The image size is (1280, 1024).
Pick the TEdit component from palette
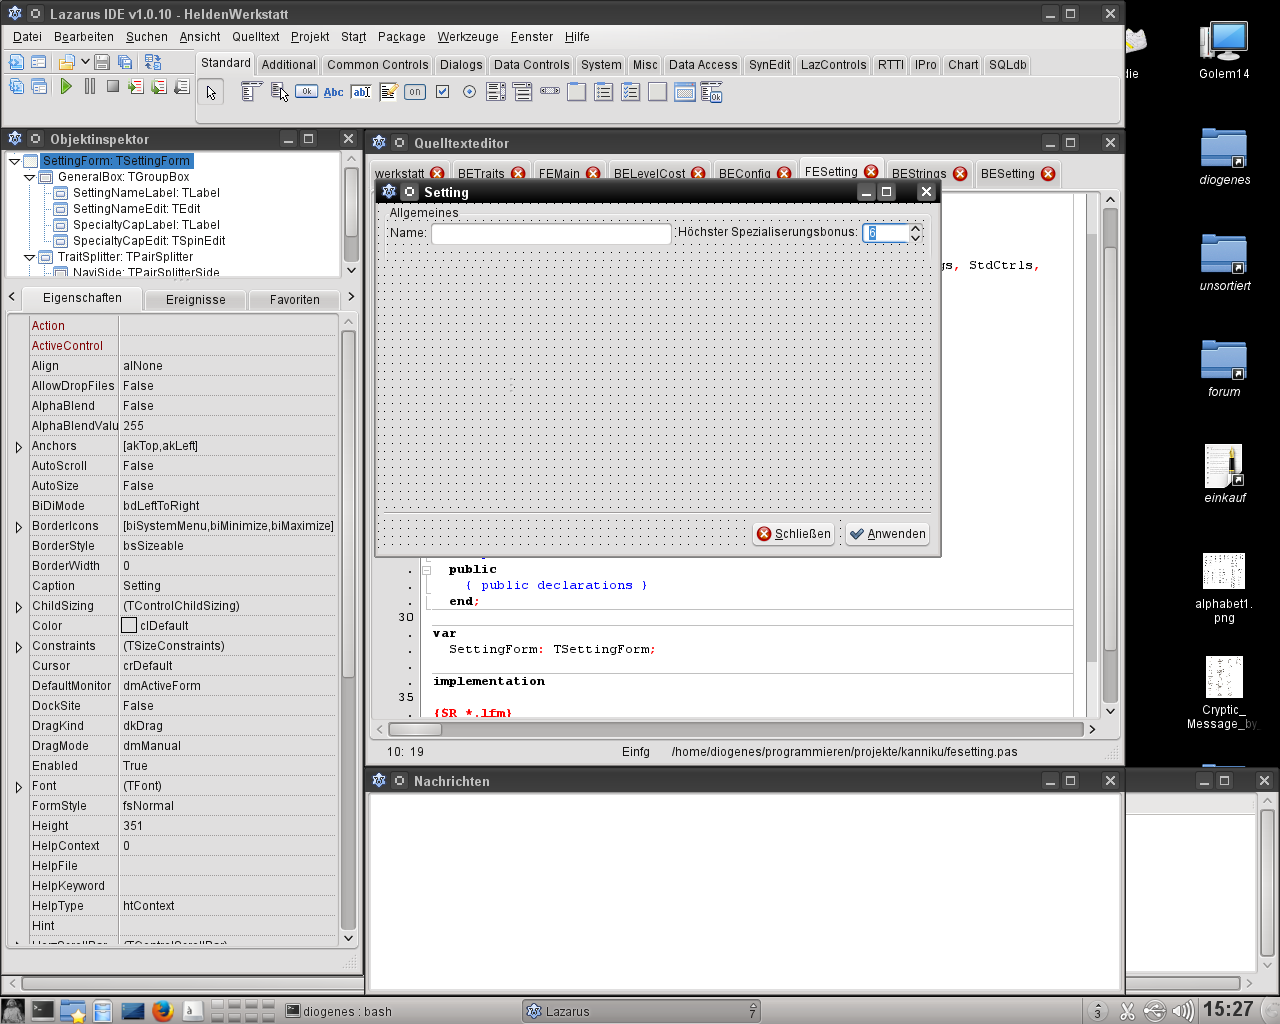361,92
